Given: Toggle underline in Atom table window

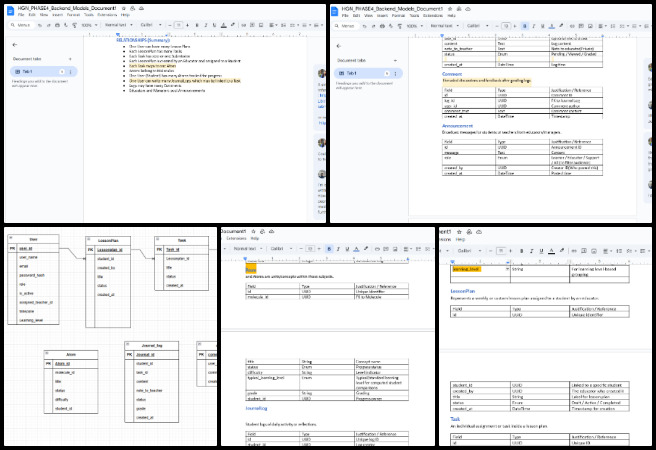Looking at the screenshot, I should (x=347, y=249).
